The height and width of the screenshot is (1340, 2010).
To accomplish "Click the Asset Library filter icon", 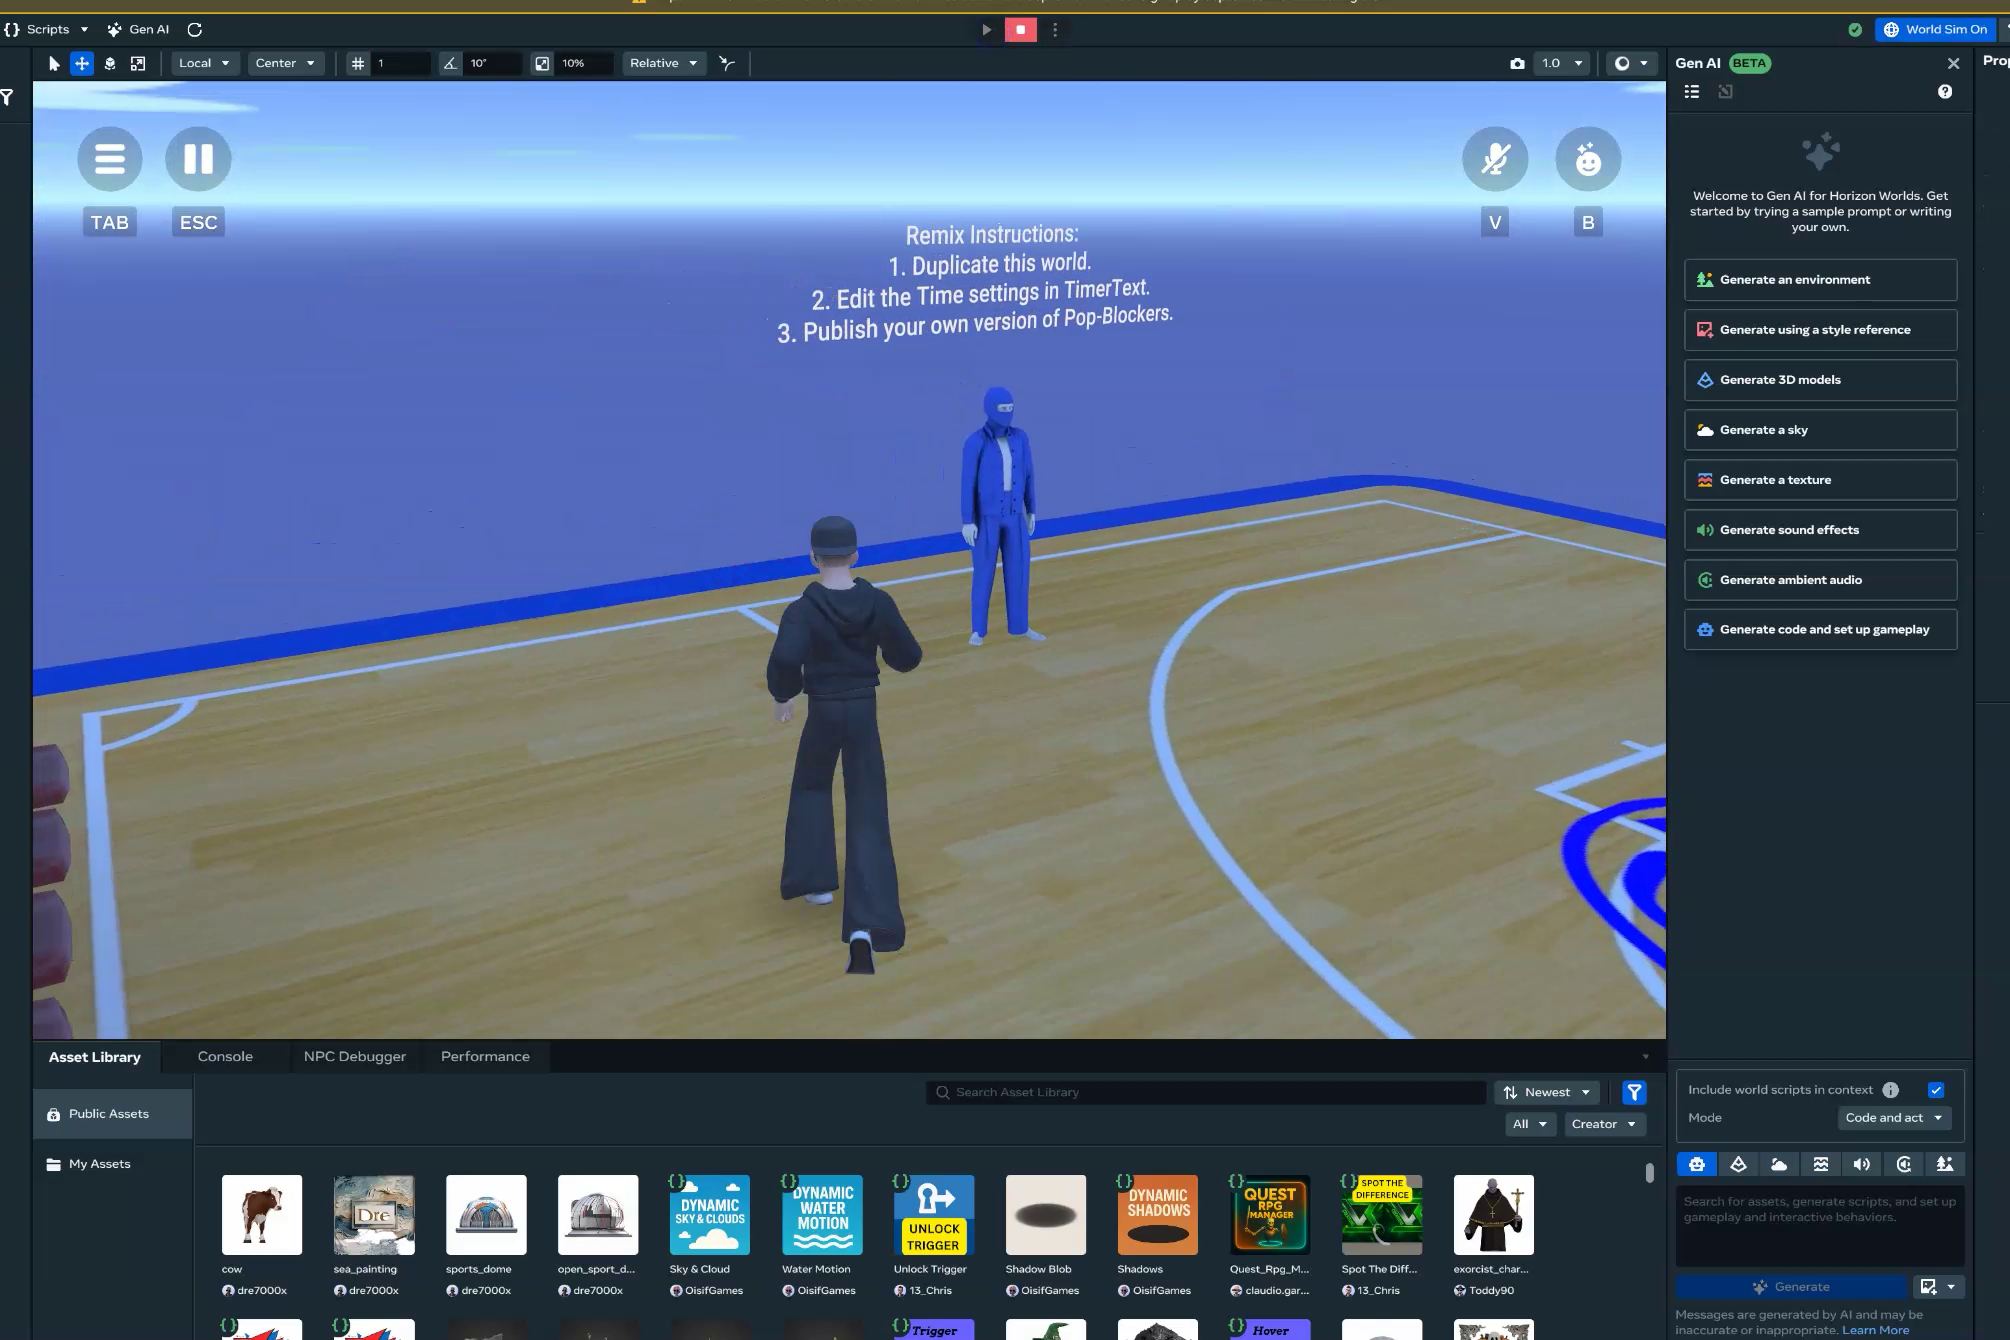I will click(x=1634, y=1093).
